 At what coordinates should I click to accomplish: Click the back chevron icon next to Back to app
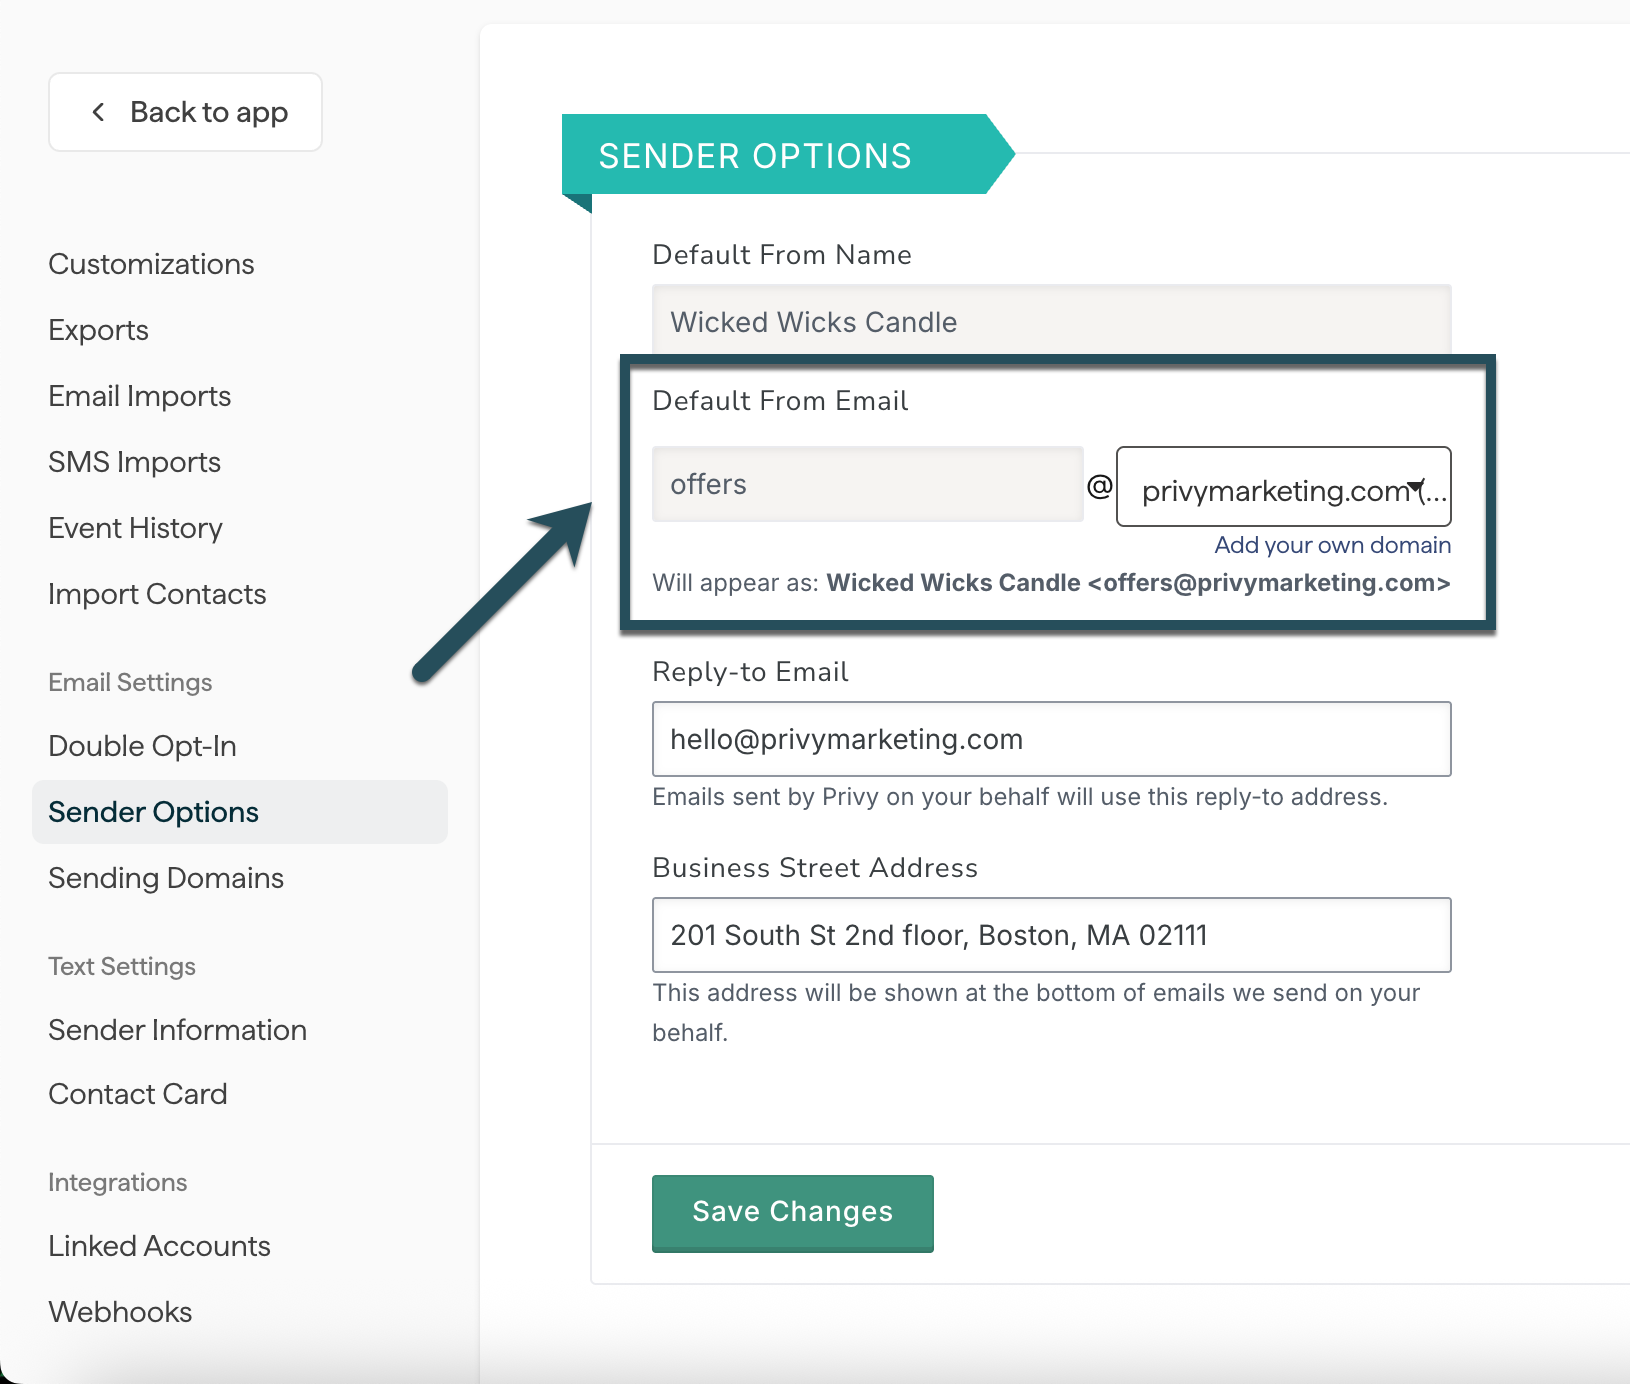coord(98,112)
